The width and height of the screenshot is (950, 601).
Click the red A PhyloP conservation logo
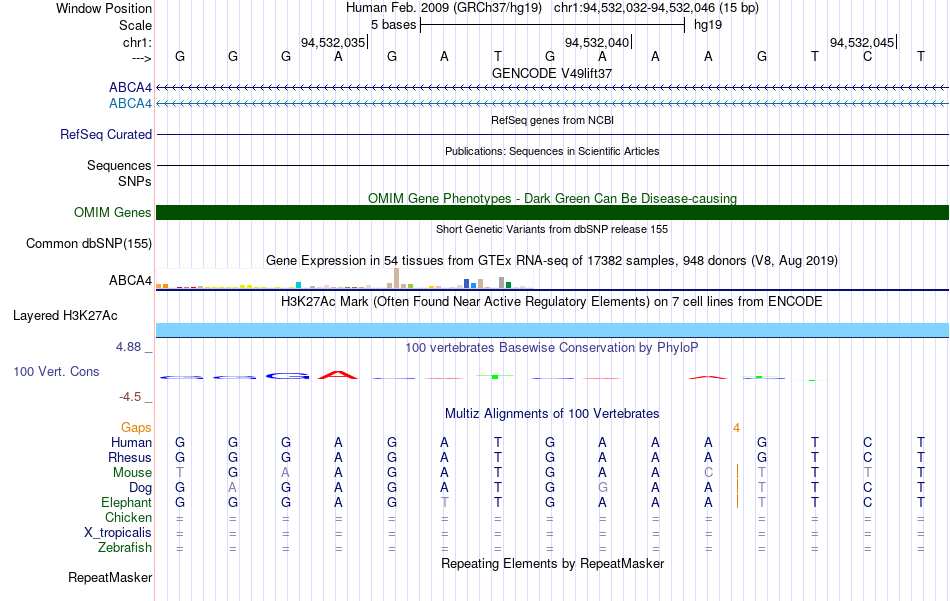click(338, 376)
